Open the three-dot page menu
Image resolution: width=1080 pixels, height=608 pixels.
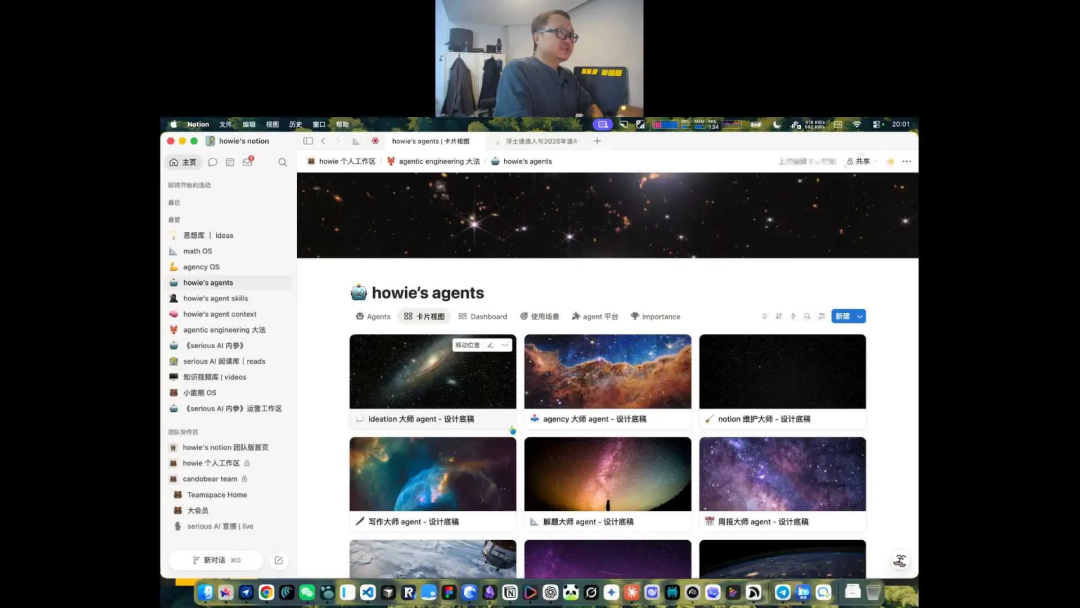click(x=906, y=162)
